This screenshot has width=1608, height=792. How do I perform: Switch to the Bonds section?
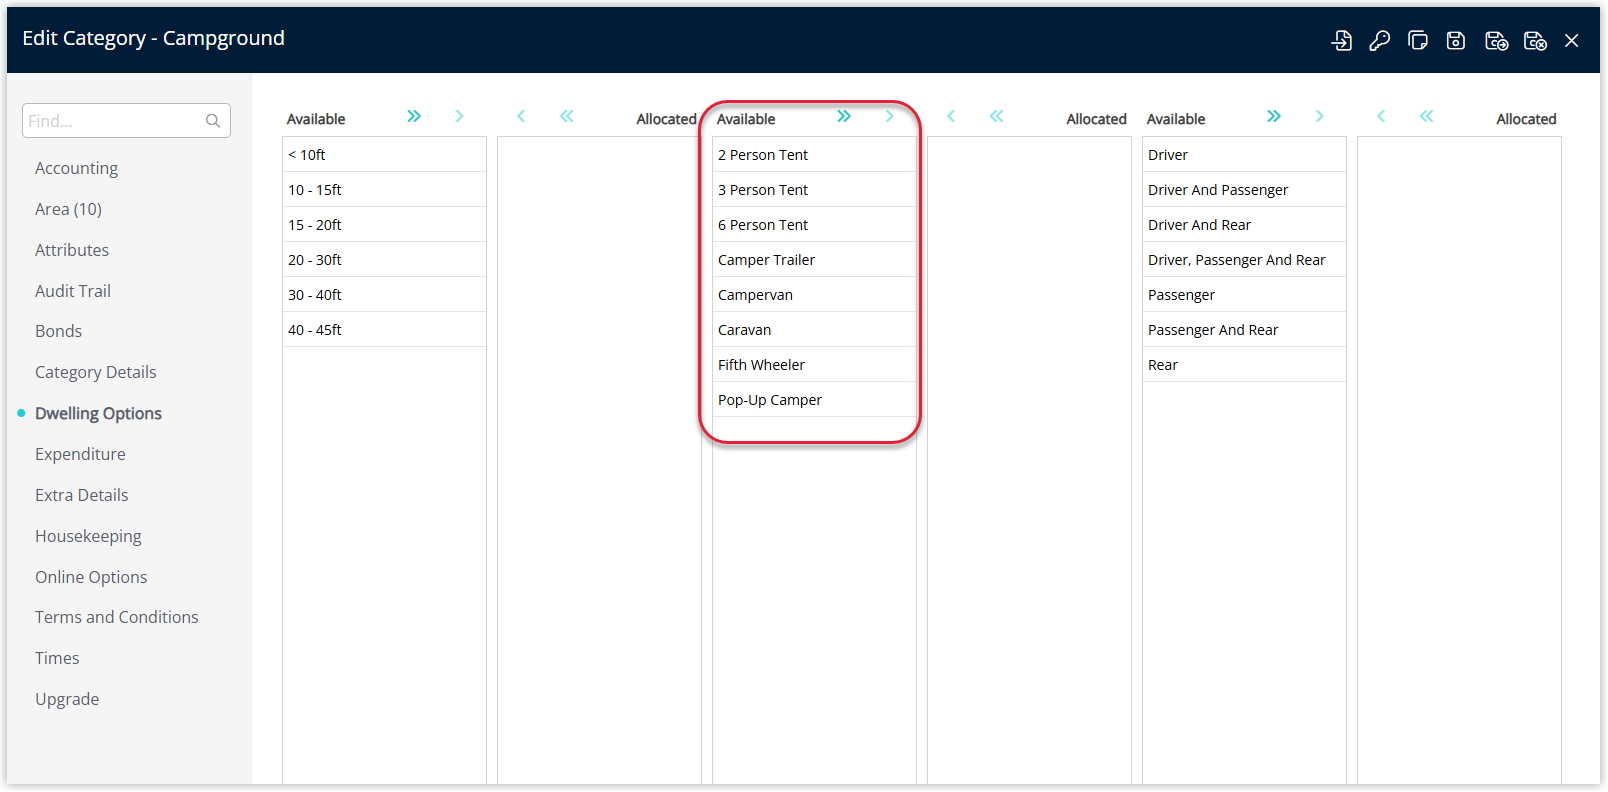click(58, 331)
